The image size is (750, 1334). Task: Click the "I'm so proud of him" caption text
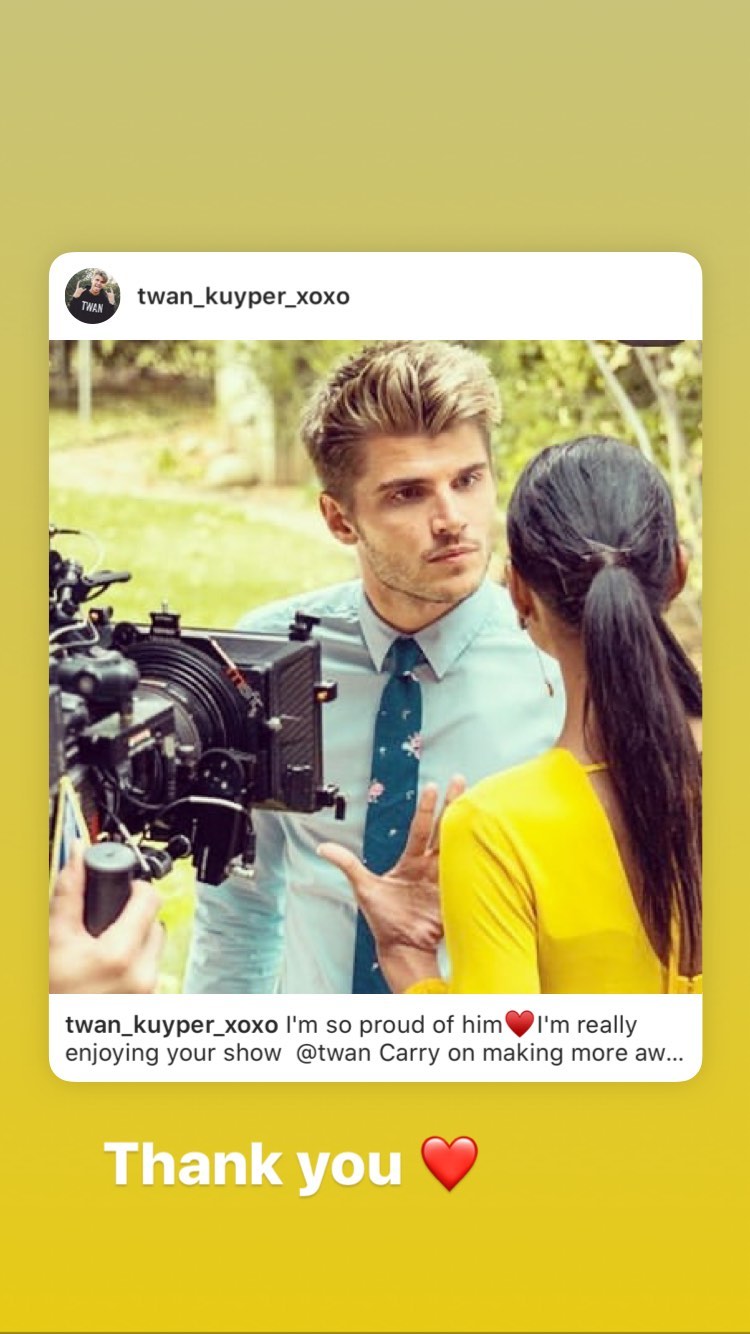(394, 1025)
